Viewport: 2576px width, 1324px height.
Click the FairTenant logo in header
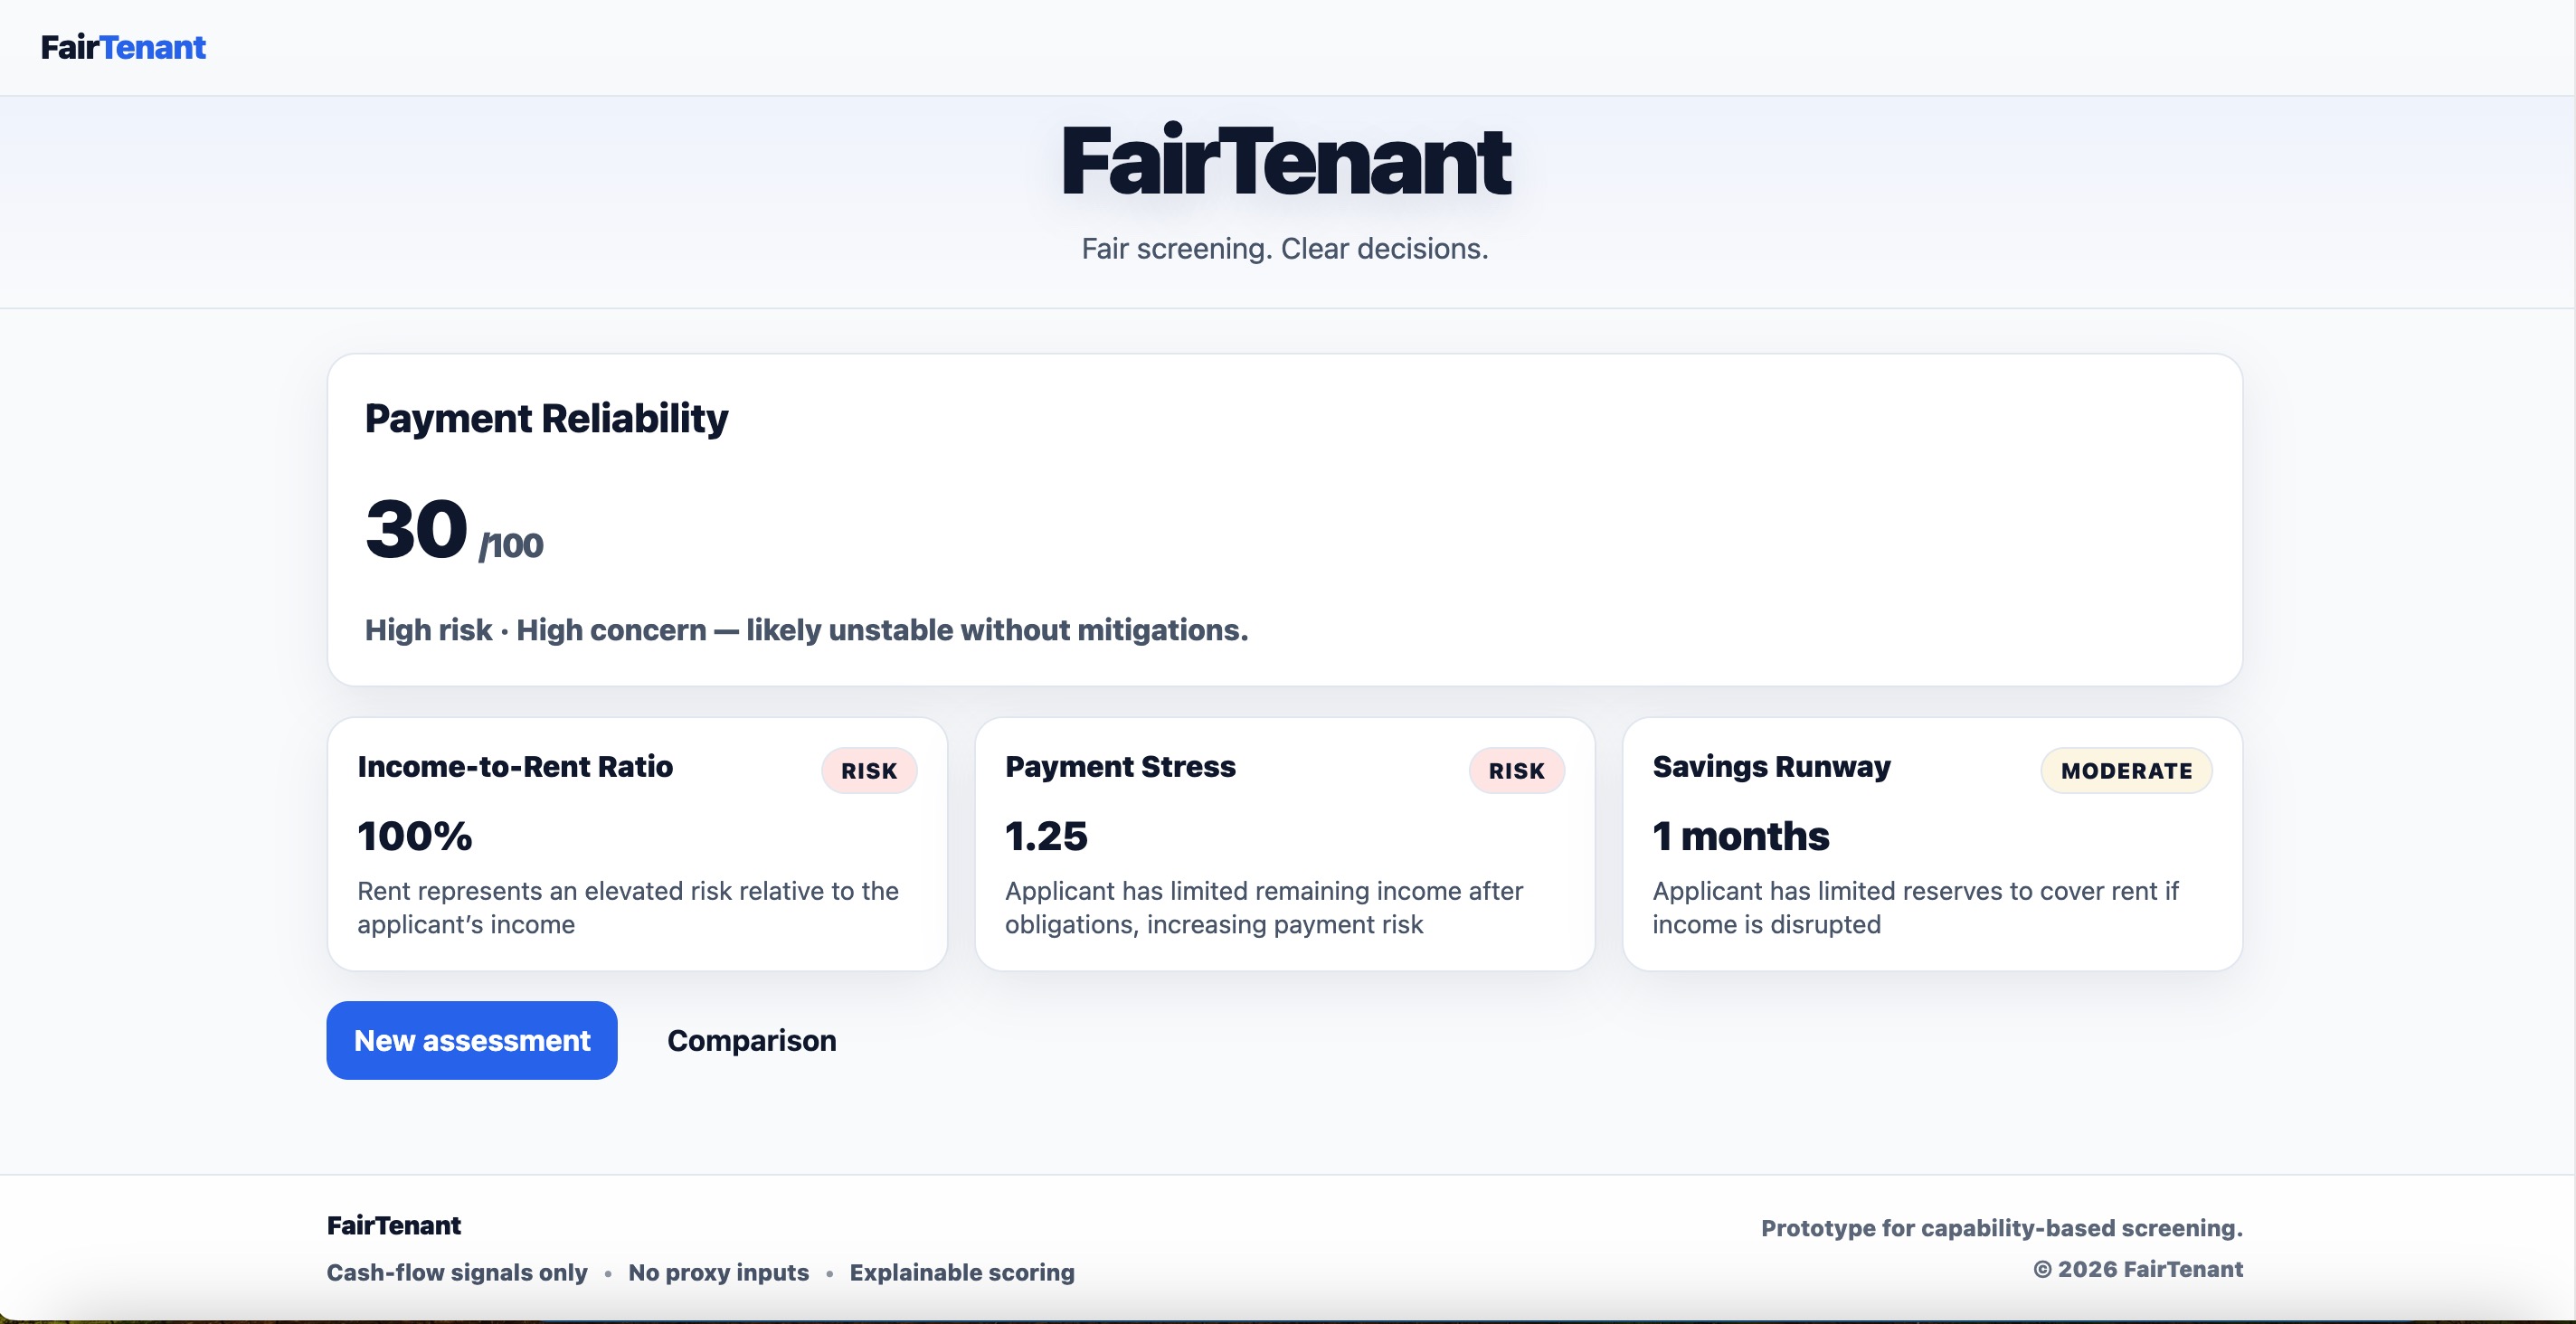[x=123, y=47]
